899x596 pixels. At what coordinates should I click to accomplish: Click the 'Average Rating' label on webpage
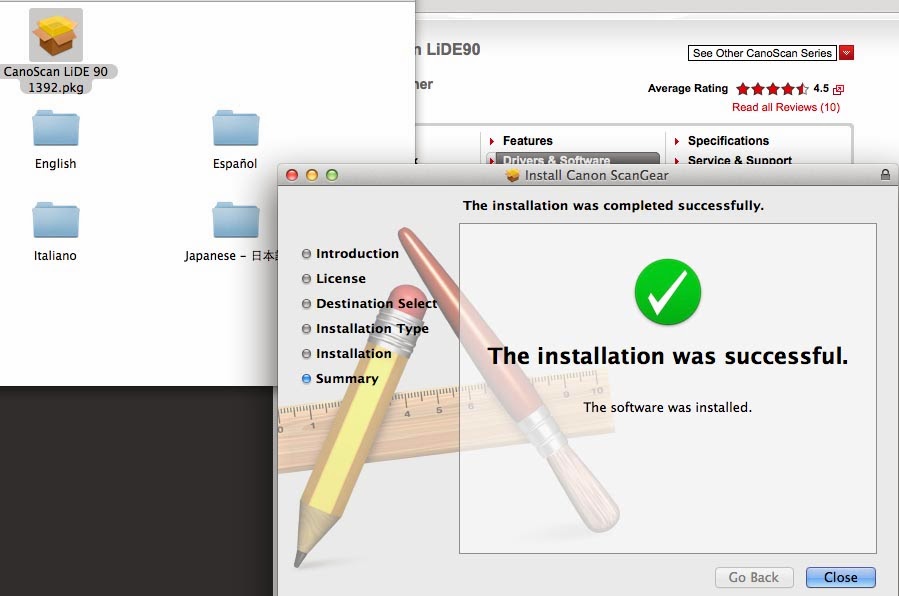(687, 88)
